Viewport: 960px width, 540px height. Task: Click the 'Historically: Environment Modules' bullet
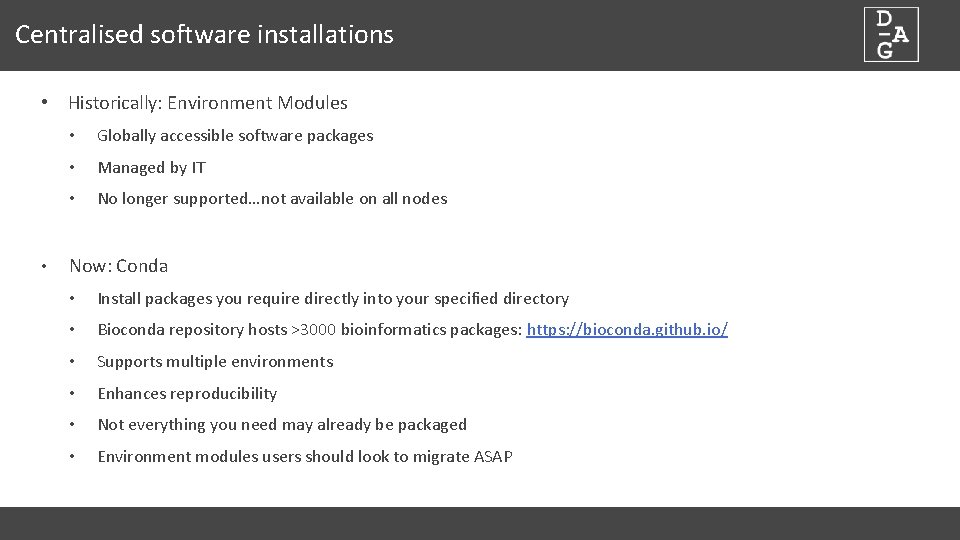[208, 103]
